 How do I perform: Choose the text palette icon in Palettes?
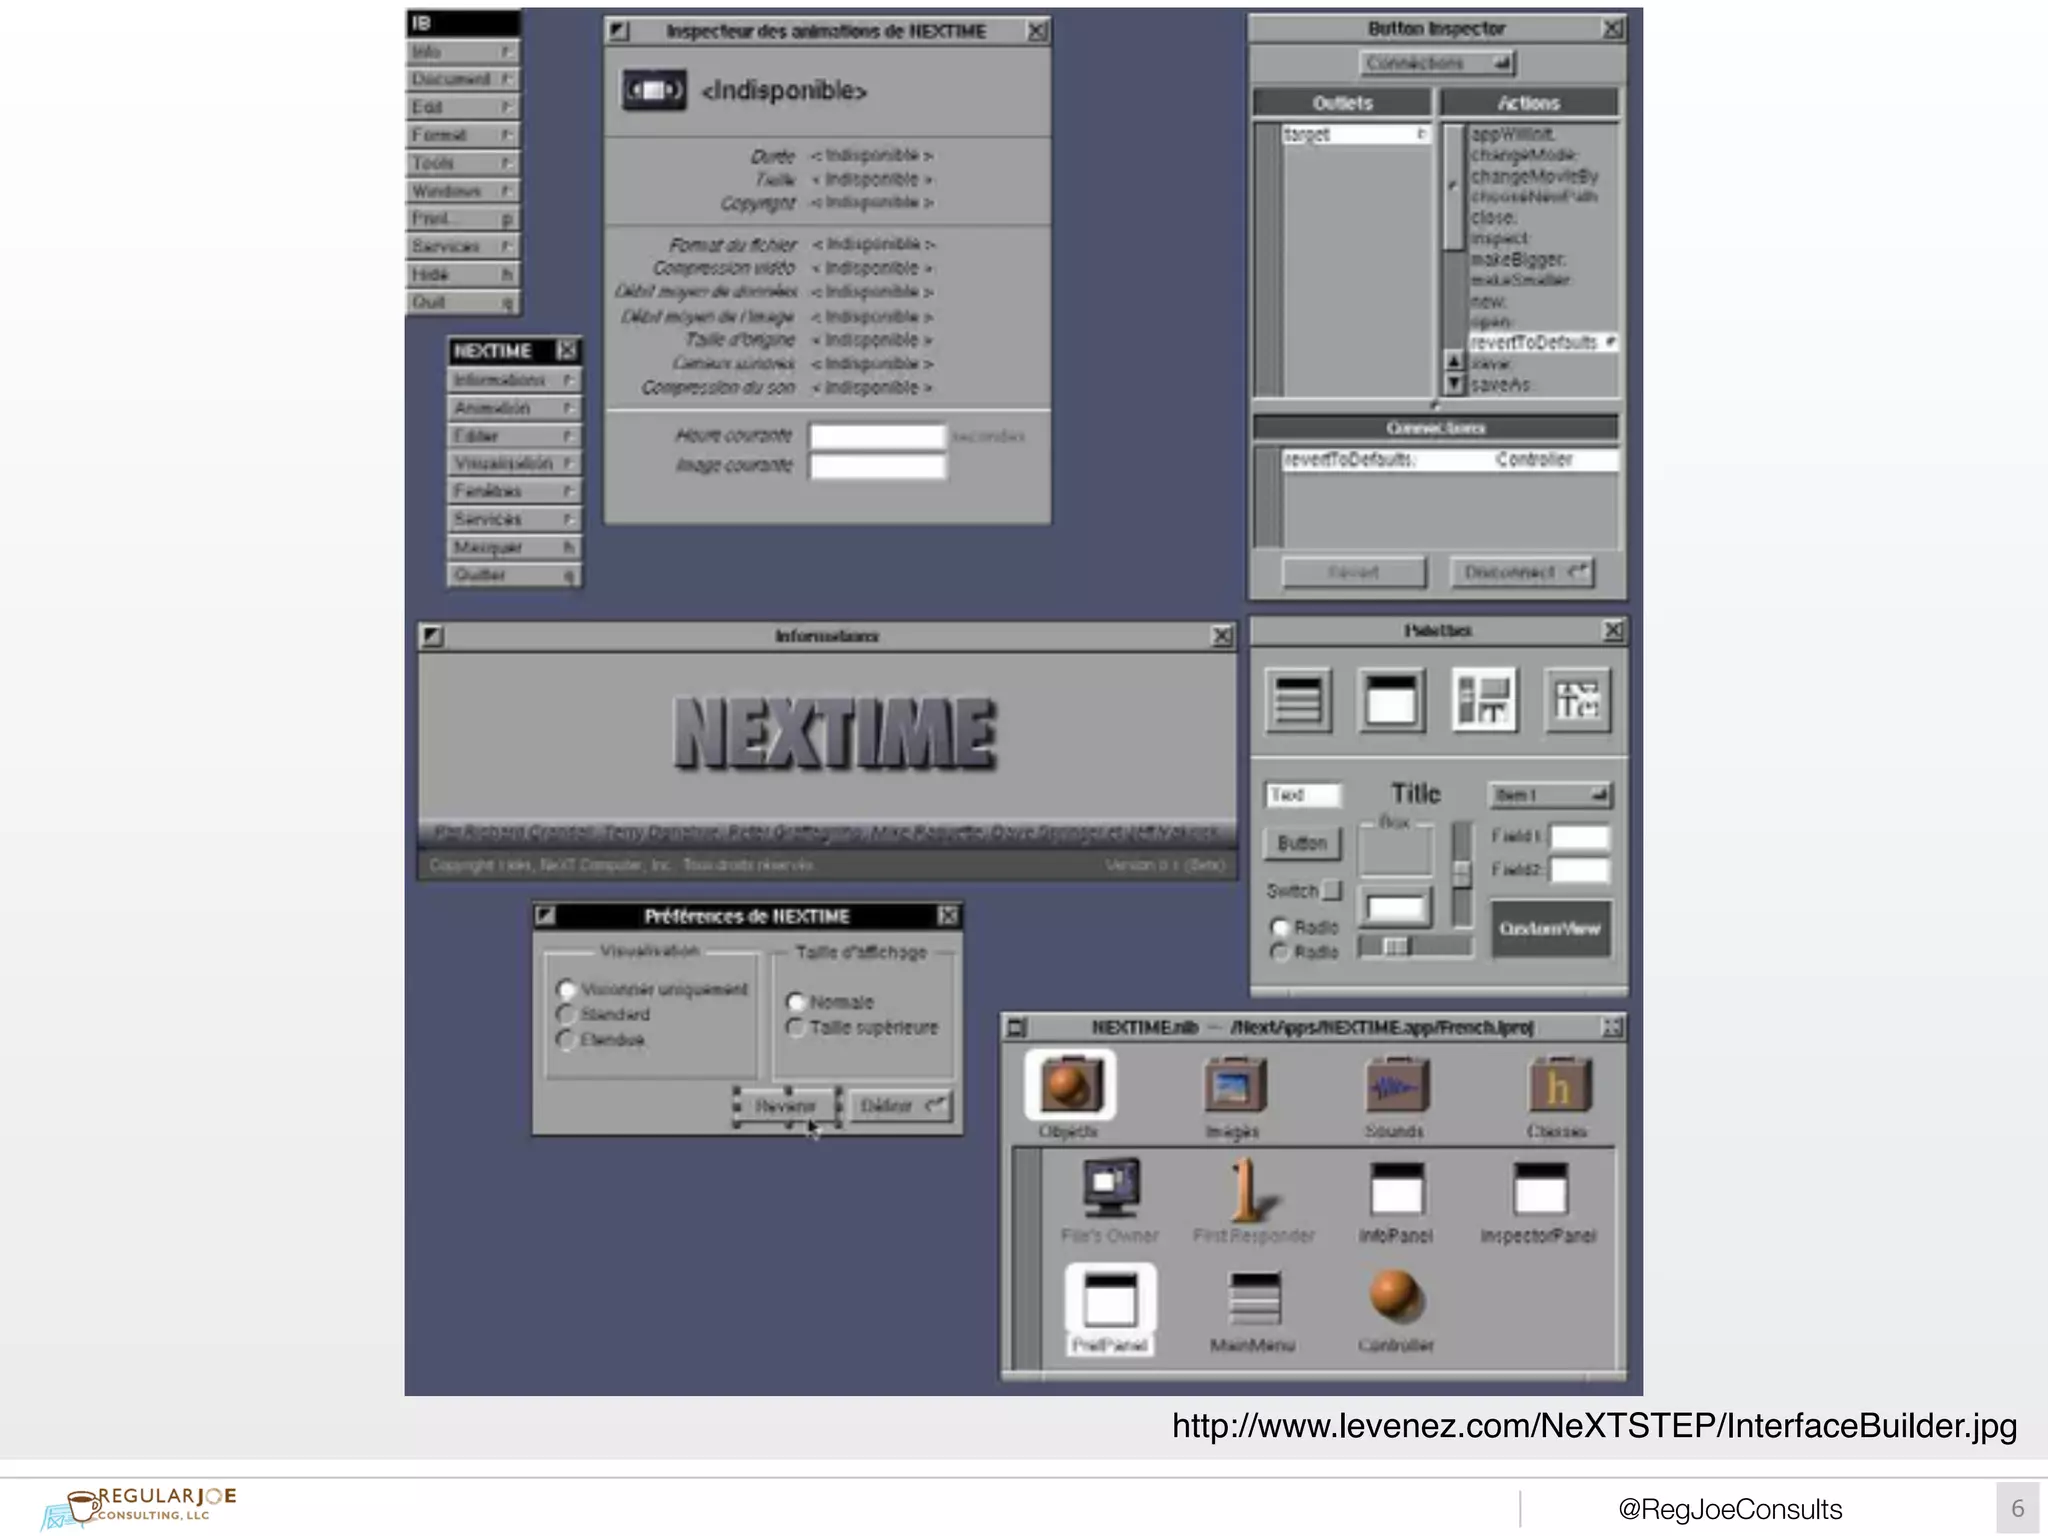point(1577,700)
